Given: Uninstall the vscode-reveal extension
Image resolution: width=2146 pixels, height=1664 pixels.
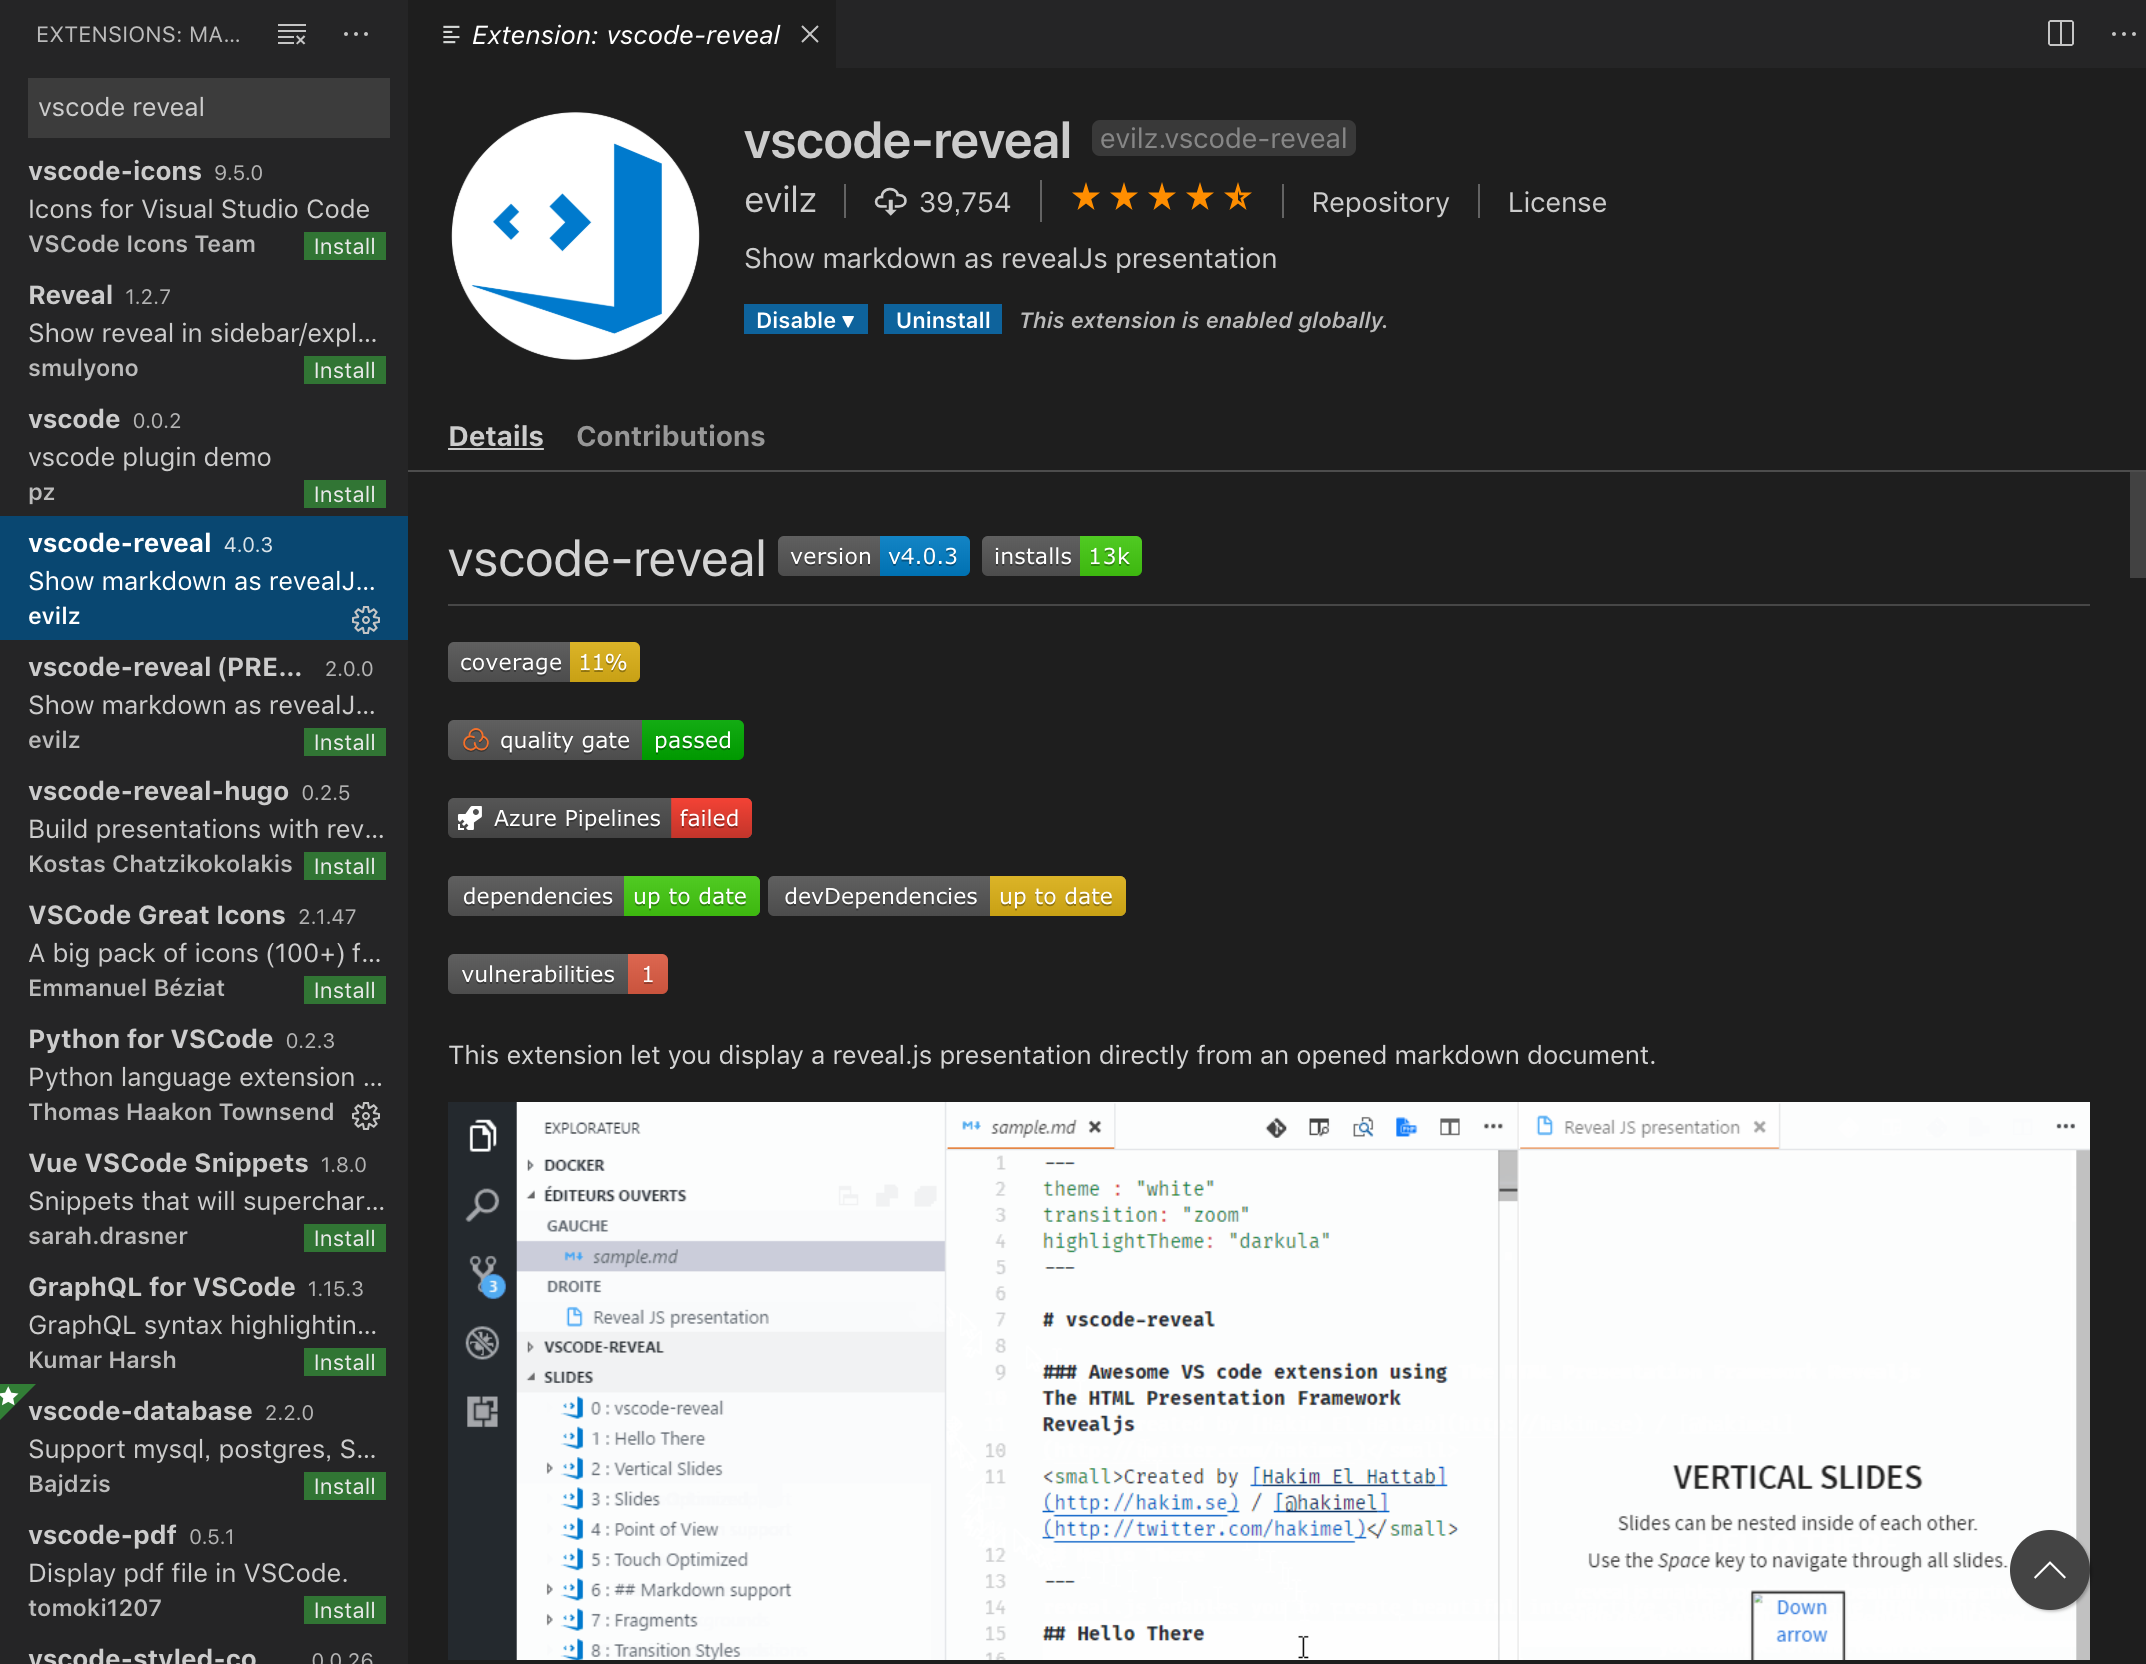Looking at the screenshot, I should pos(942,320).
